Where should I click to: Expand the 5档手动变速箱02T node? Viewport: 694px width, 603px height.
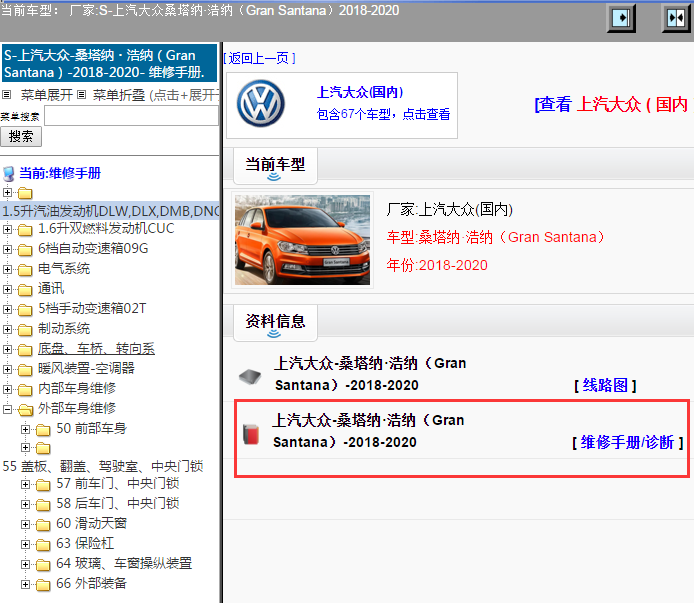(7, 309)
